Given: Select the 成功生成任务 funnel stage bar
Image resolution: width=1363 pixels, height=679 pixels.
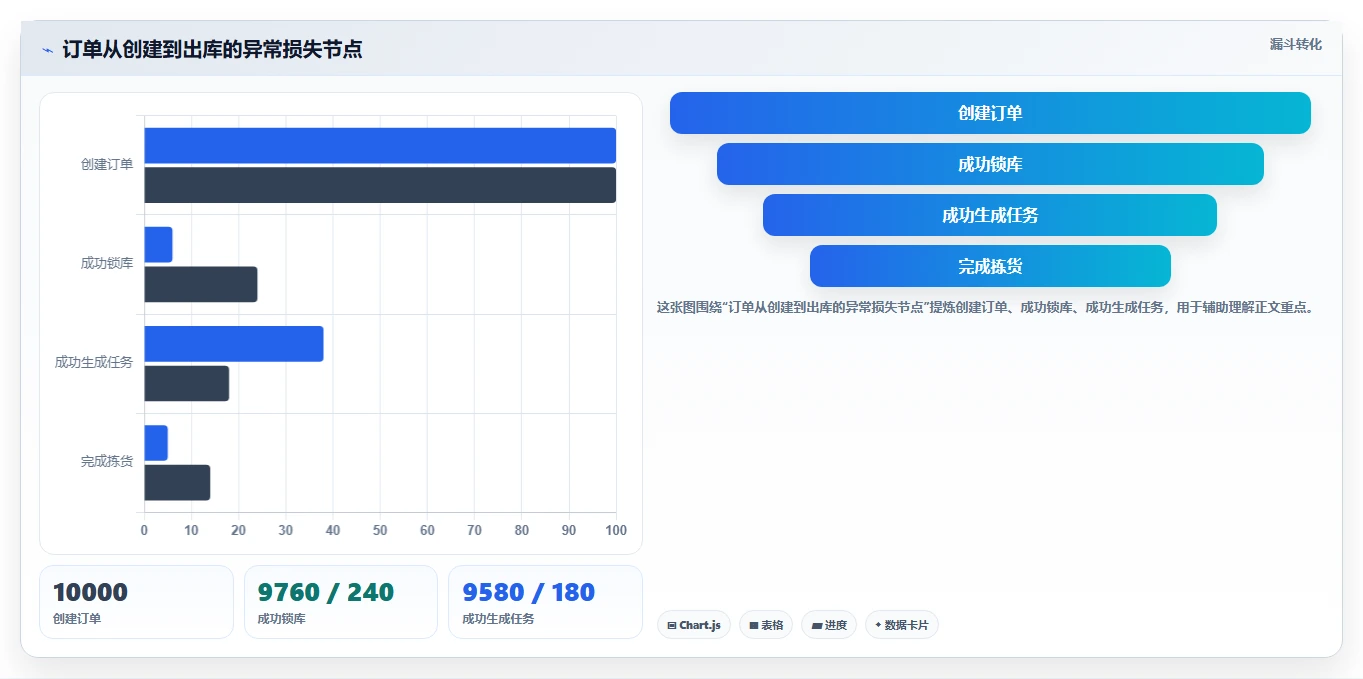Looking at the screenshot, I should (990, 215).
